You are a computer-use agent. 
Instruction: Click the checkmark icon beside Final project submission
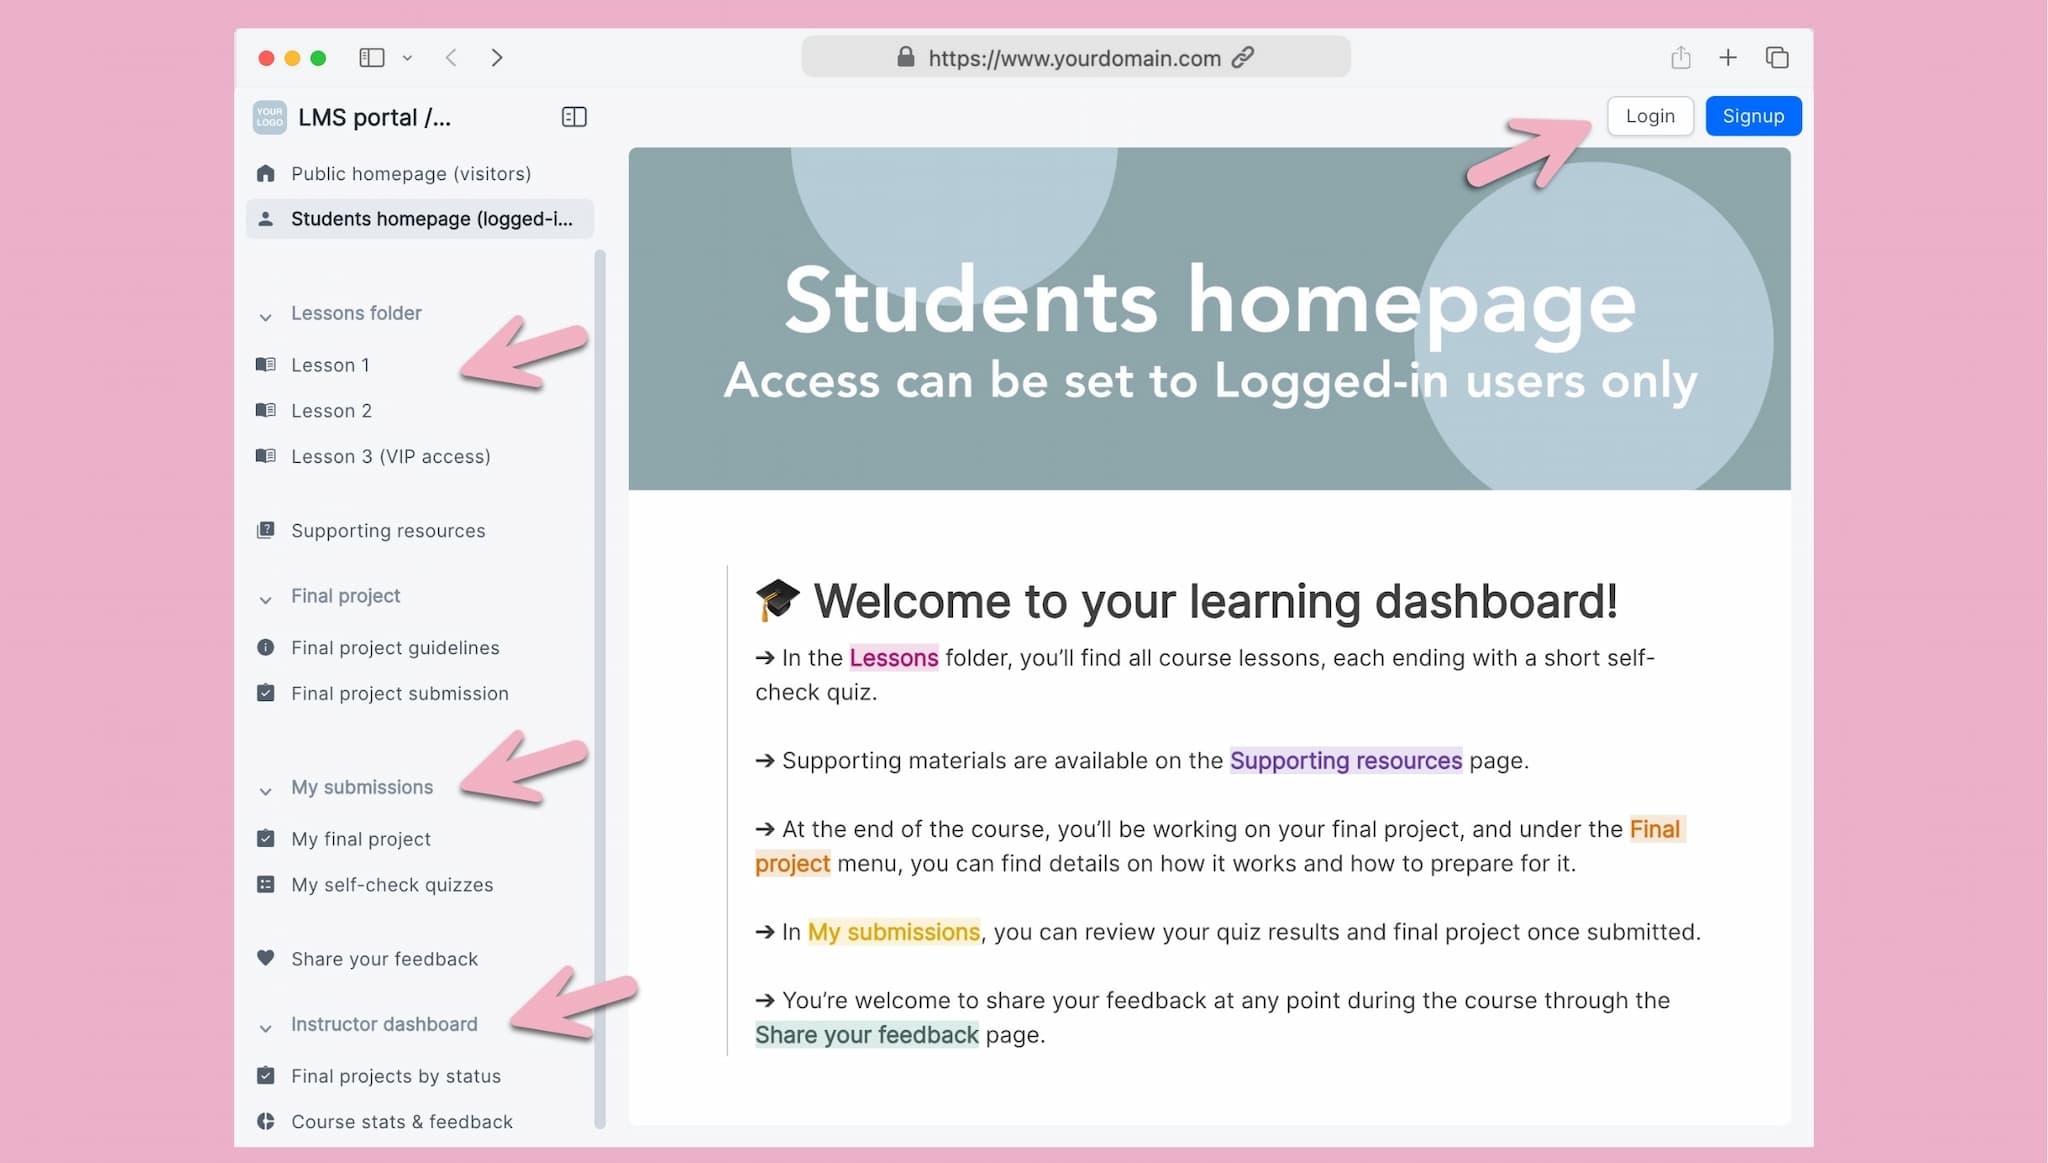(266, 693)
